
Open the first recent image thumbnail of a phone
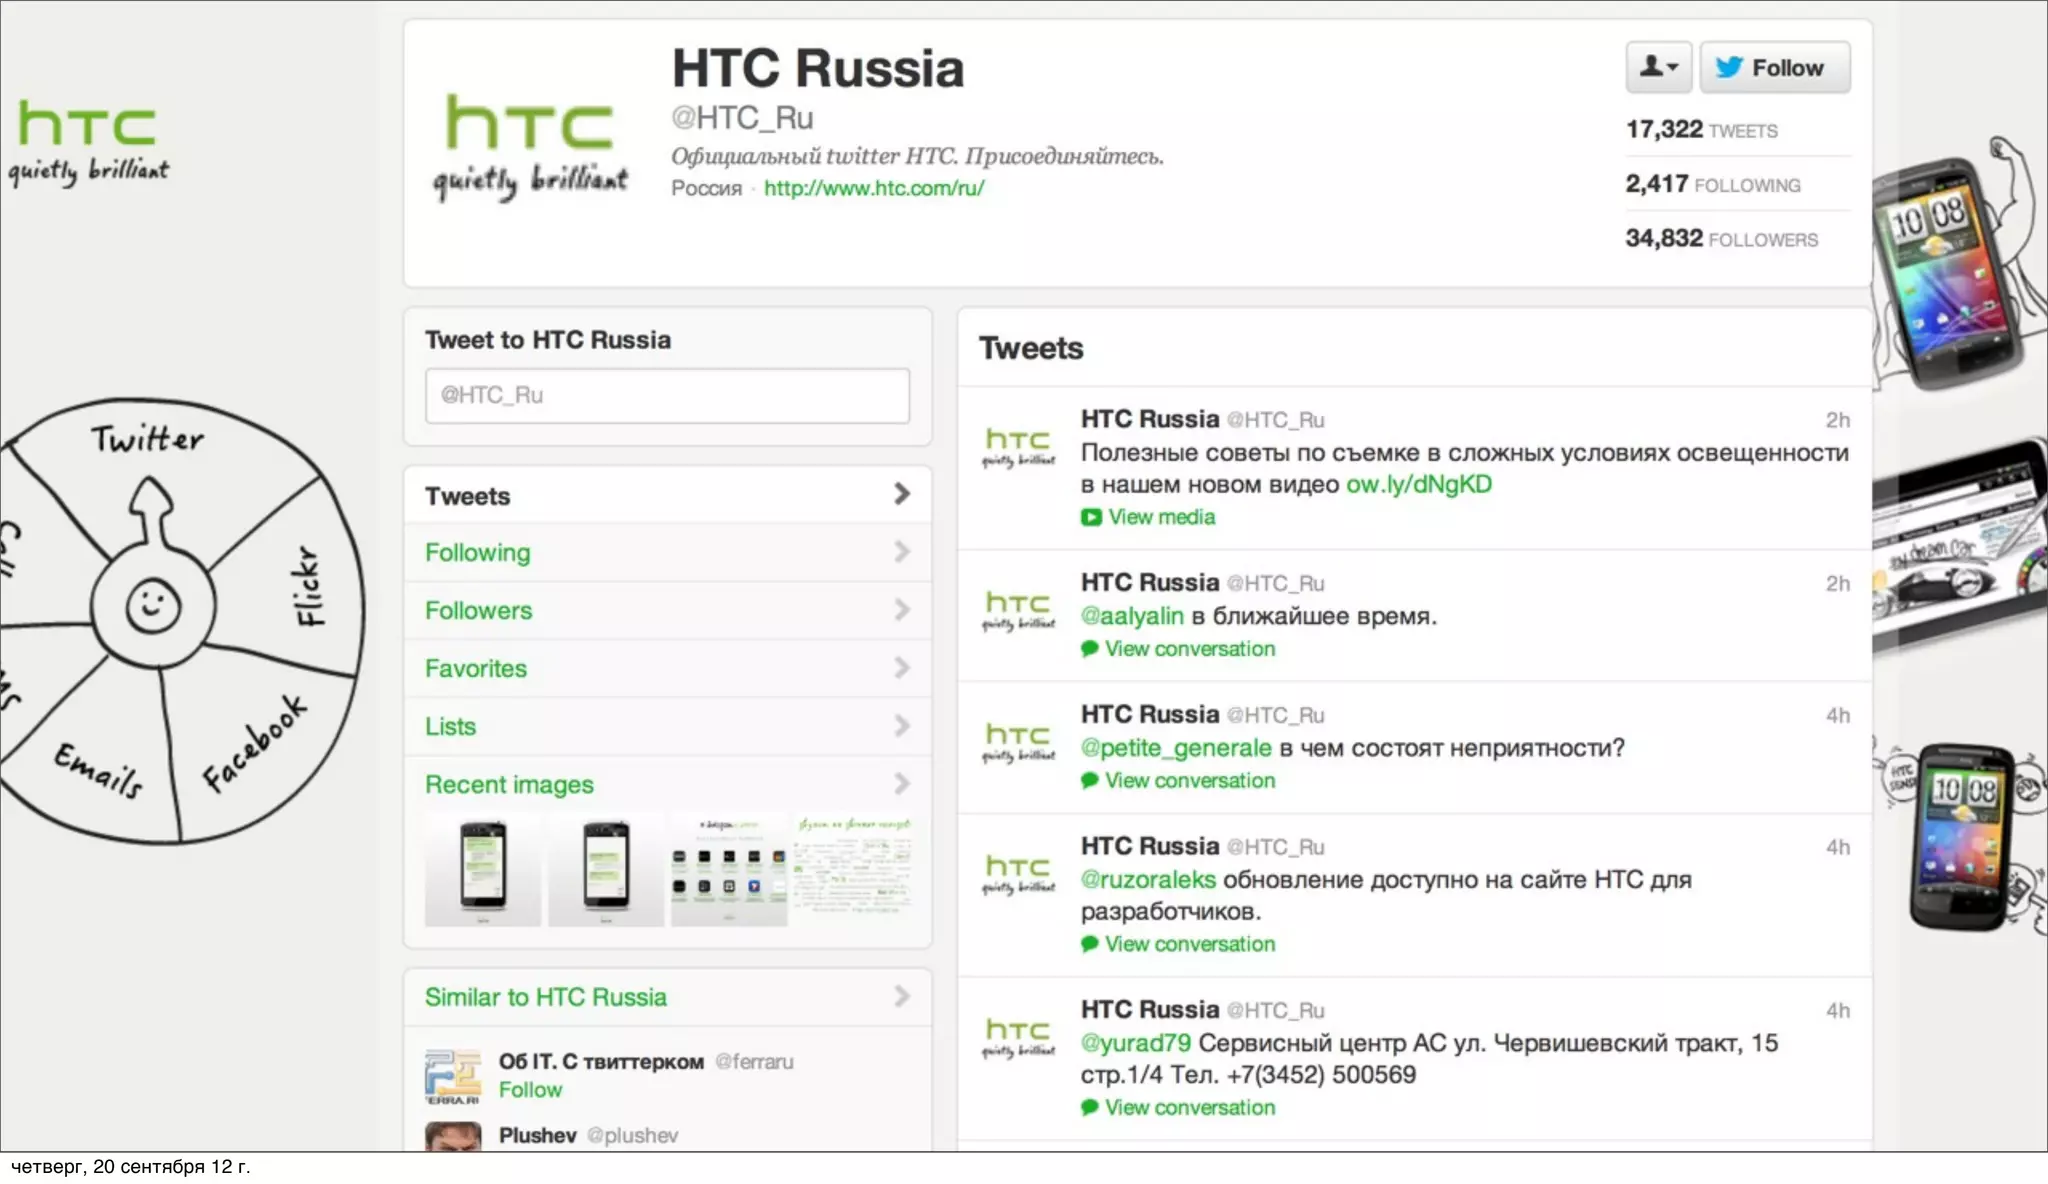pyautogui.click(x=483, y=870)
